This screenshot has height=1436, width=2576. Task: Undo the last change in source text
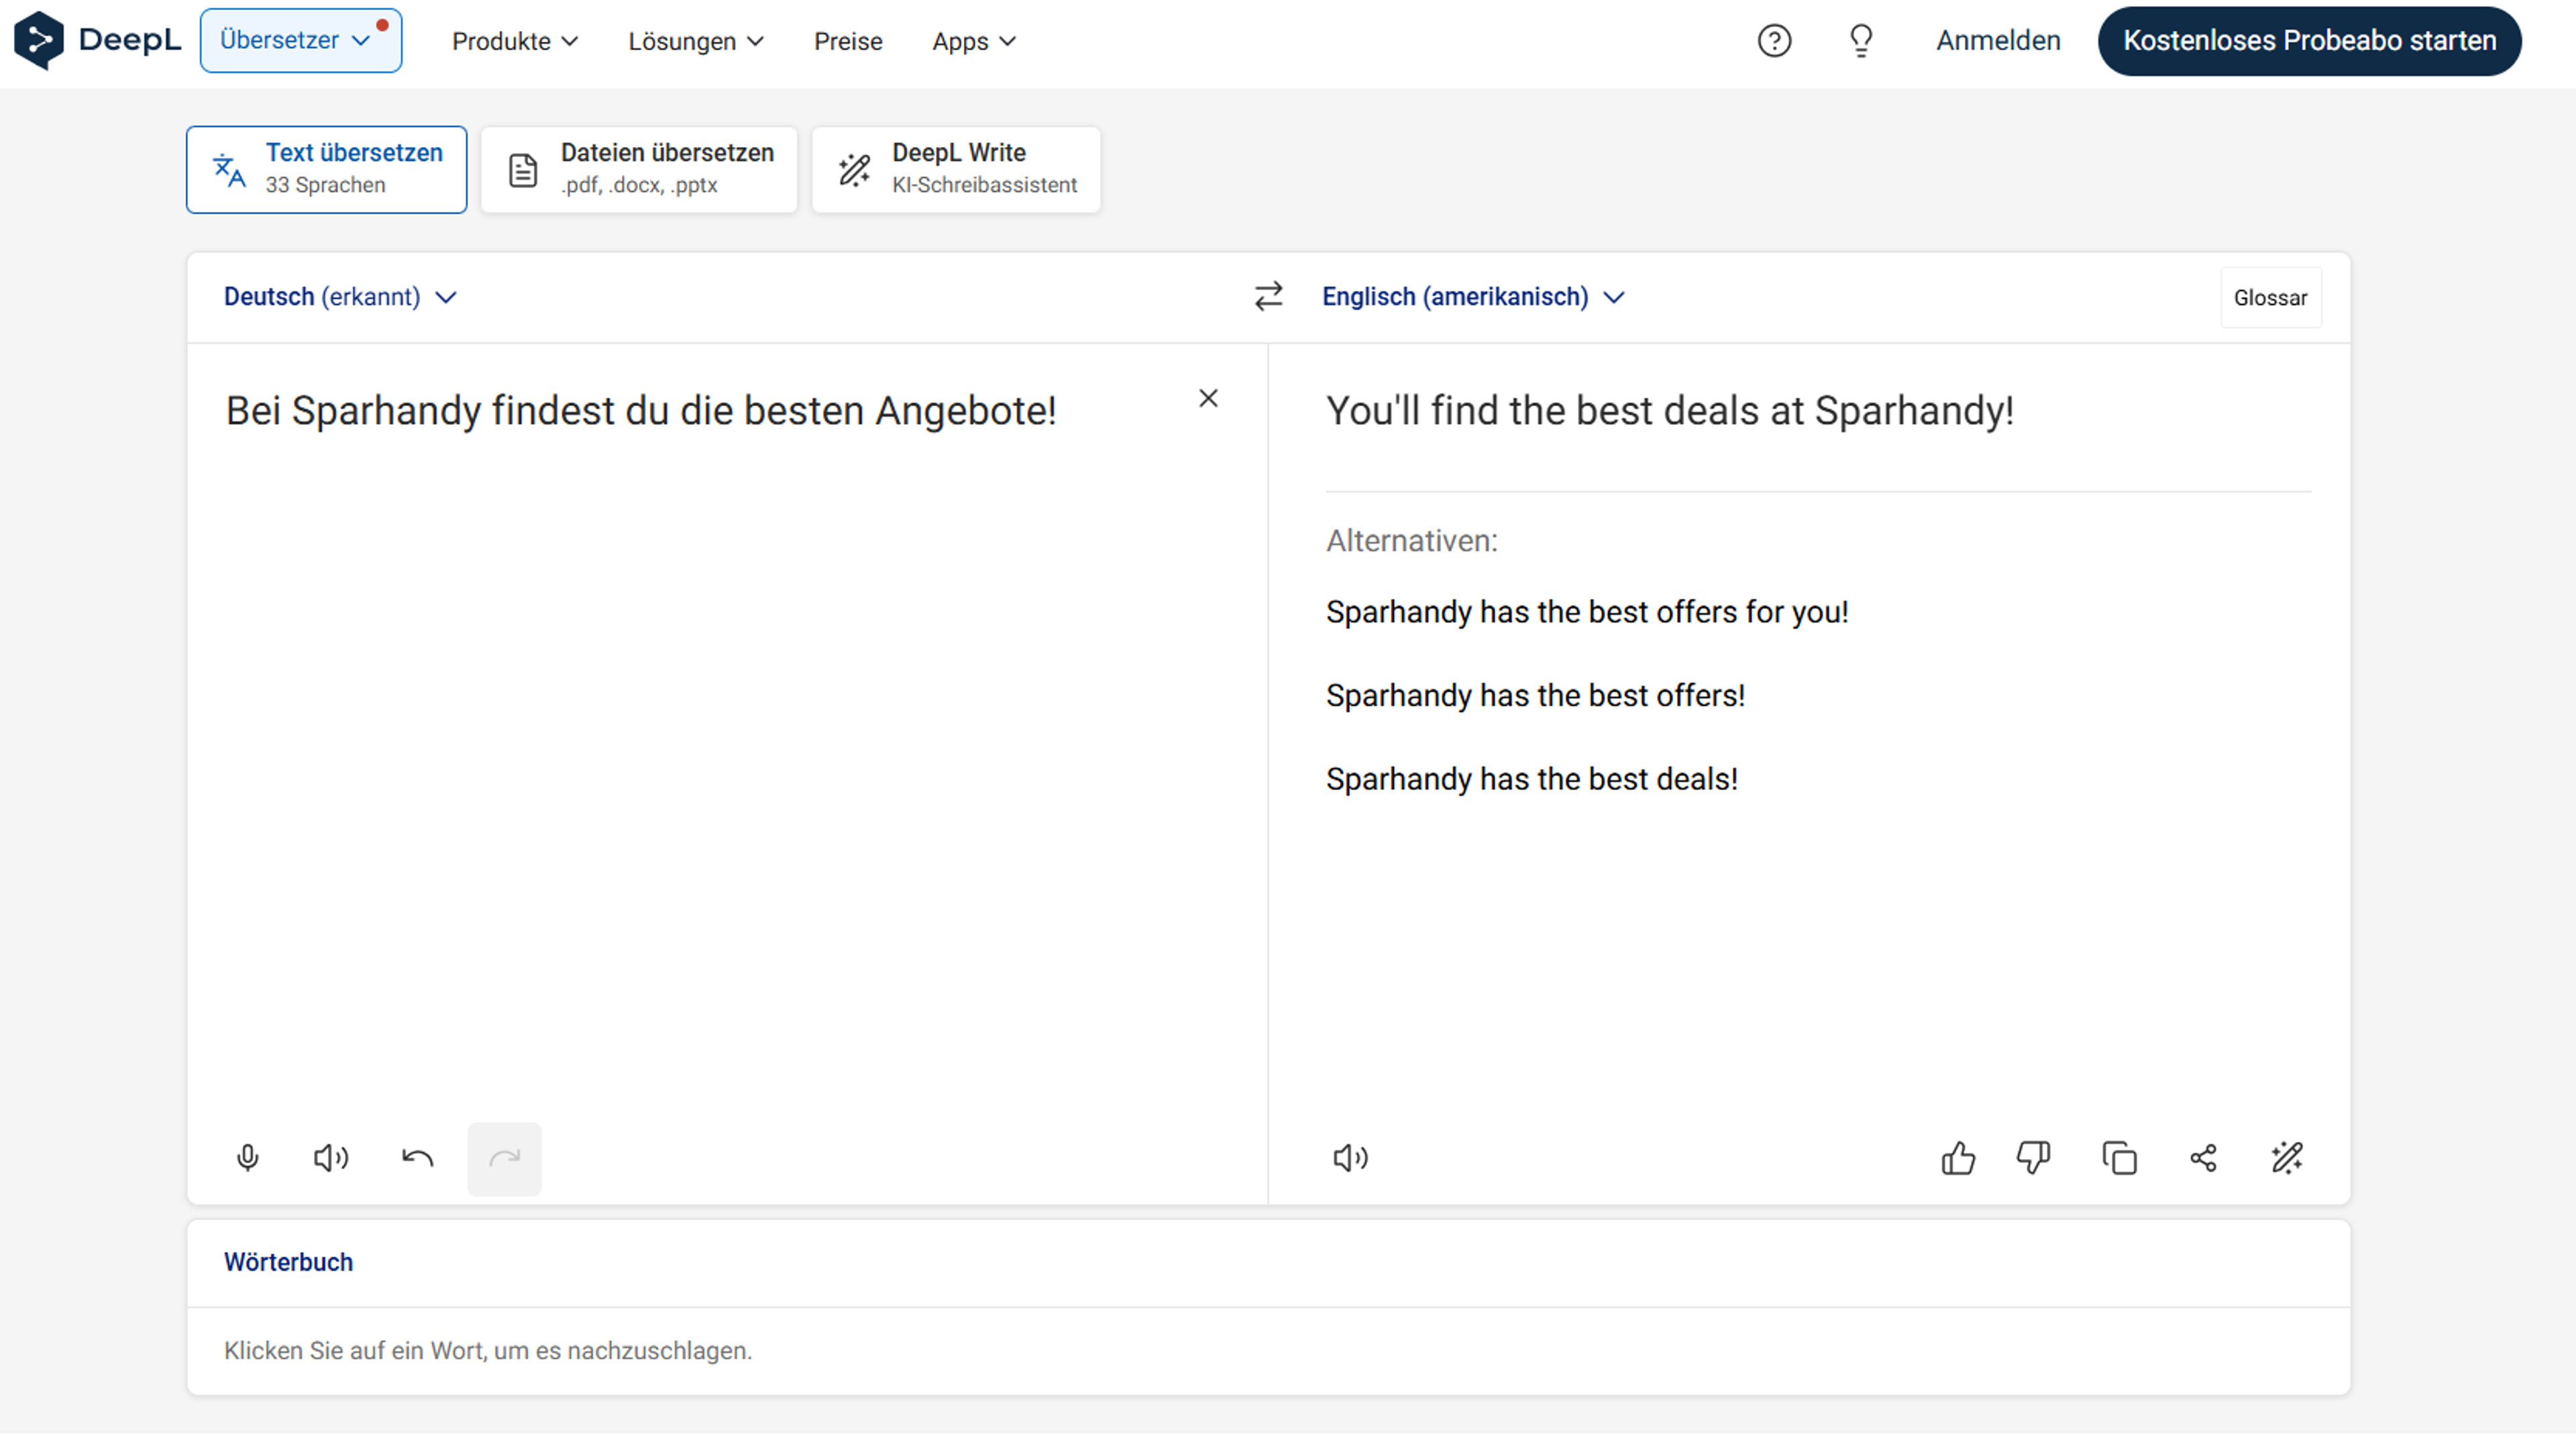(418, 1158)
